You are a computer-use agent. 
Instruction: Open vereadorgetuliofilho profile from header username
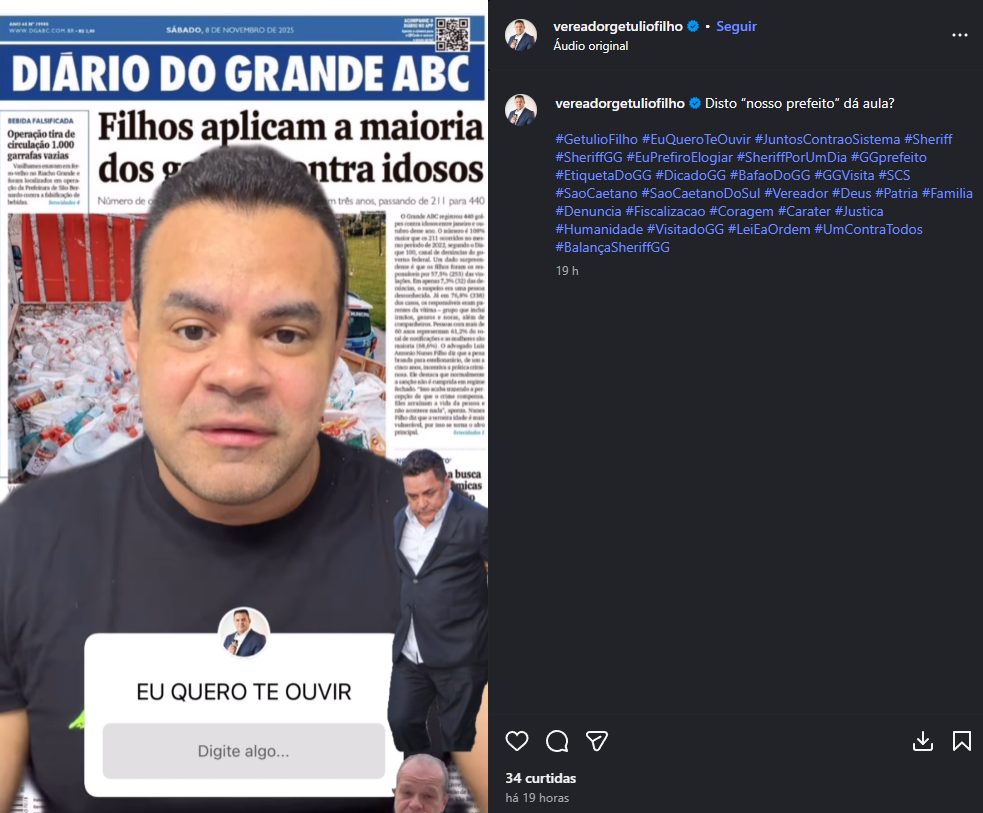click(x=618, y=26)
